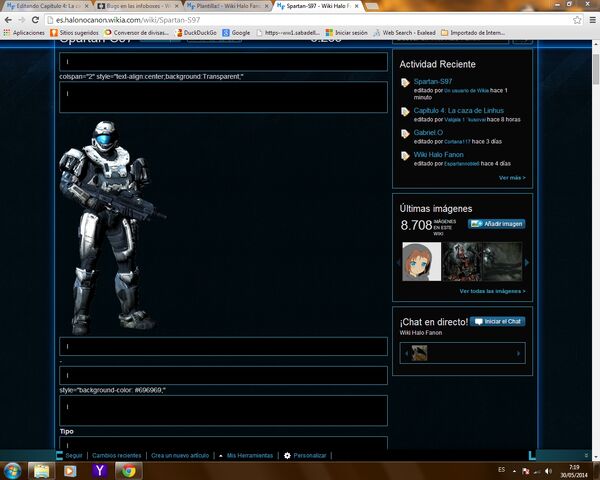This screenshot has width=600, height=480.
Task: Click the edit icon beside Wiki Halo Fanon entry
Action: 405,156
